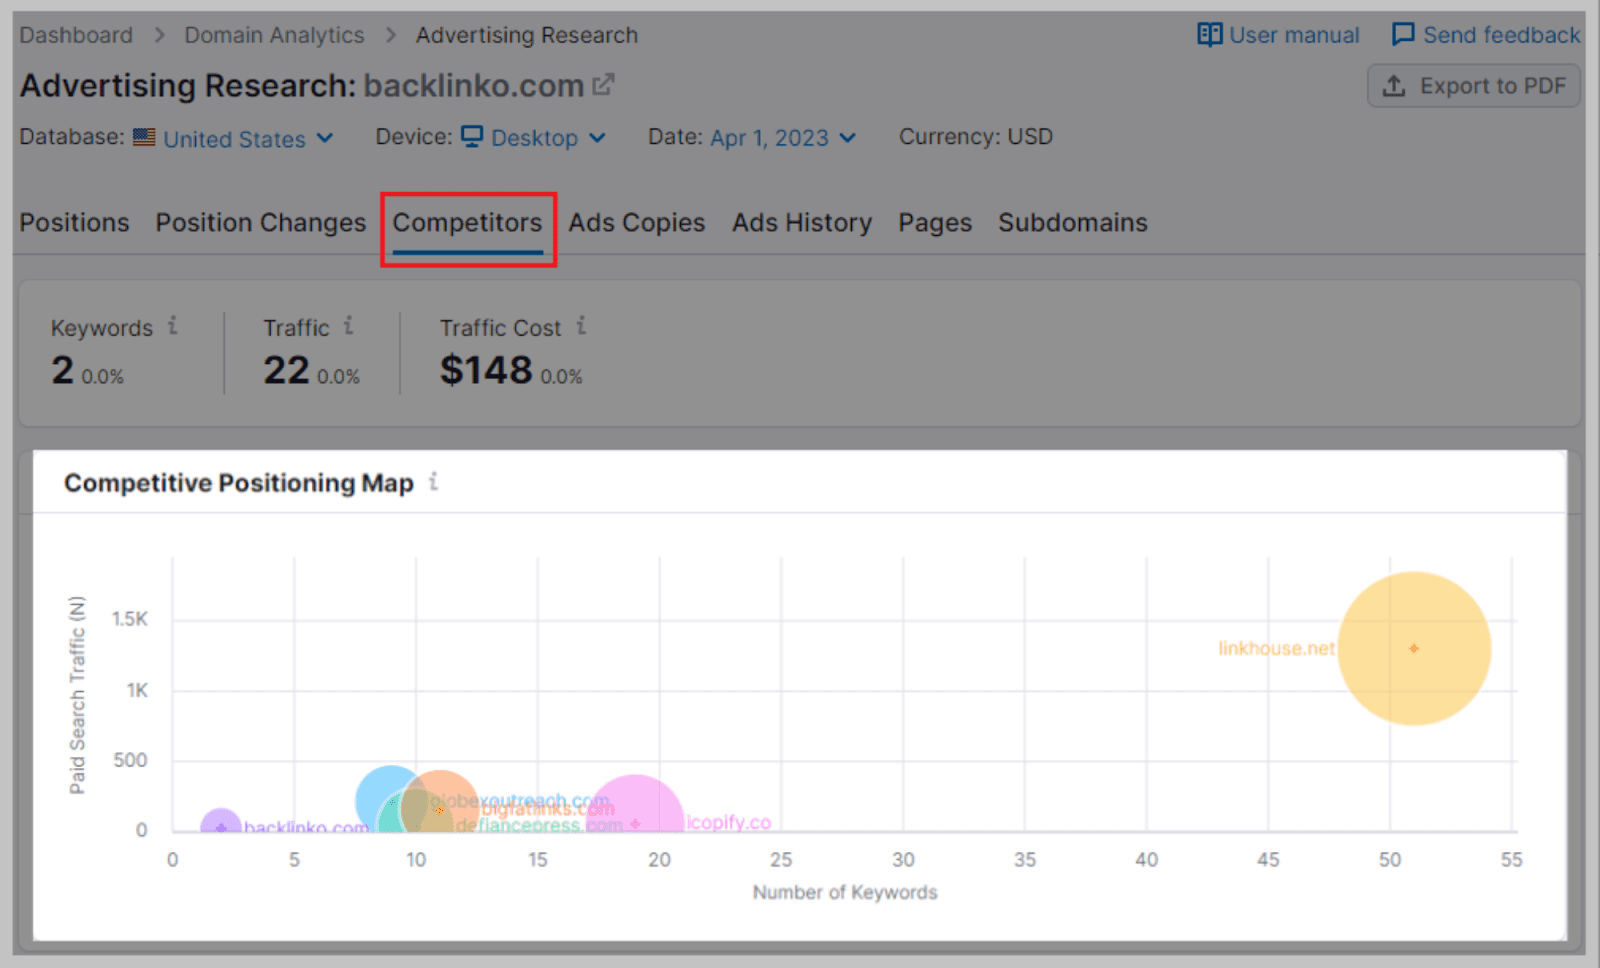Click the Keywords value 2
The height and width of the screenshot is (968, 1600).
[62, 370]
